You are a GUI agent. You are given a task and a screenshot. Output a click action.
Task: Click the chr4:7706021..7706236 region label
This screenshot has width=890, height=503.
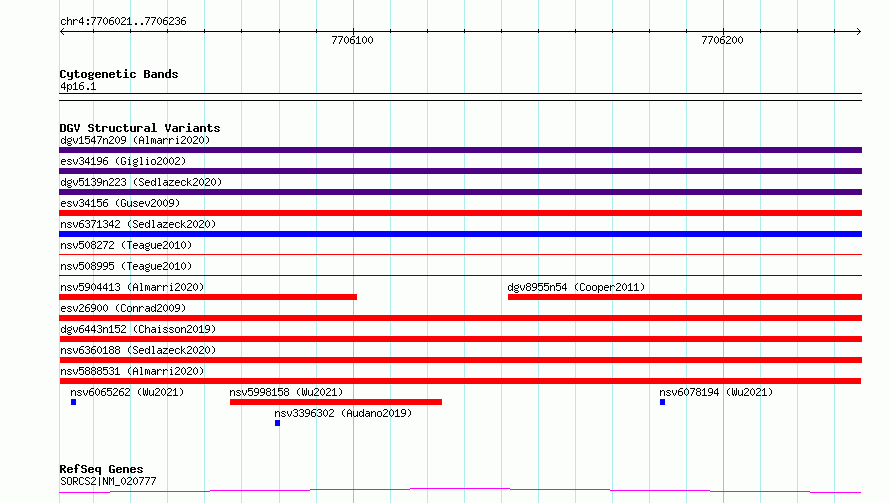123,21
